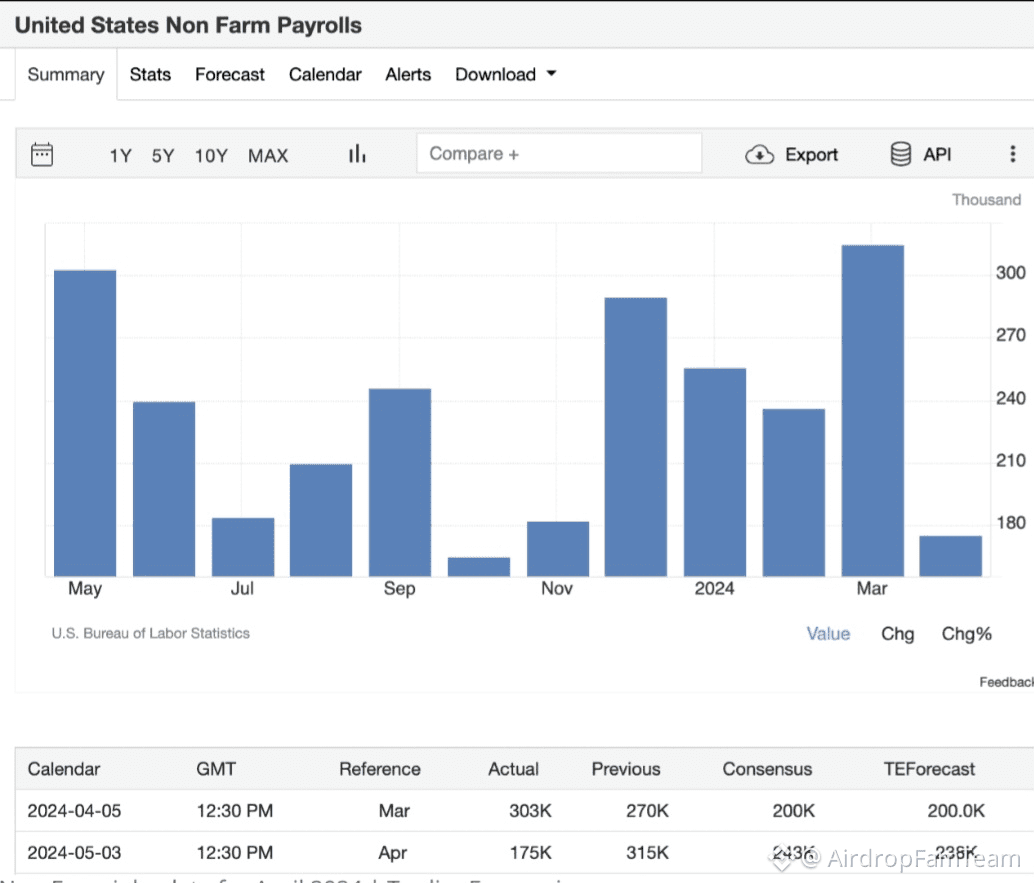Click the API database icon
Screen dimensions: 1034x883
click(x=901, y=154)
